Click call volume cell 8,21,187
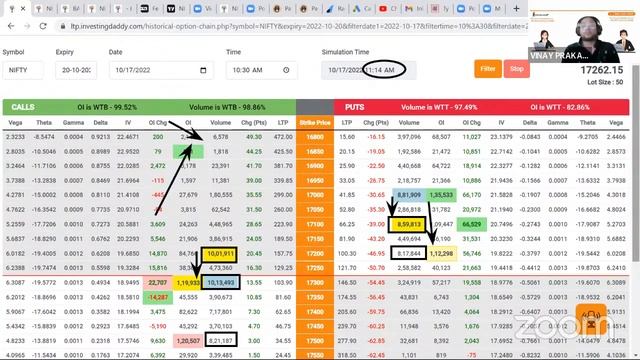This screenshot has width=640, height=360. (x=221, y=340)
